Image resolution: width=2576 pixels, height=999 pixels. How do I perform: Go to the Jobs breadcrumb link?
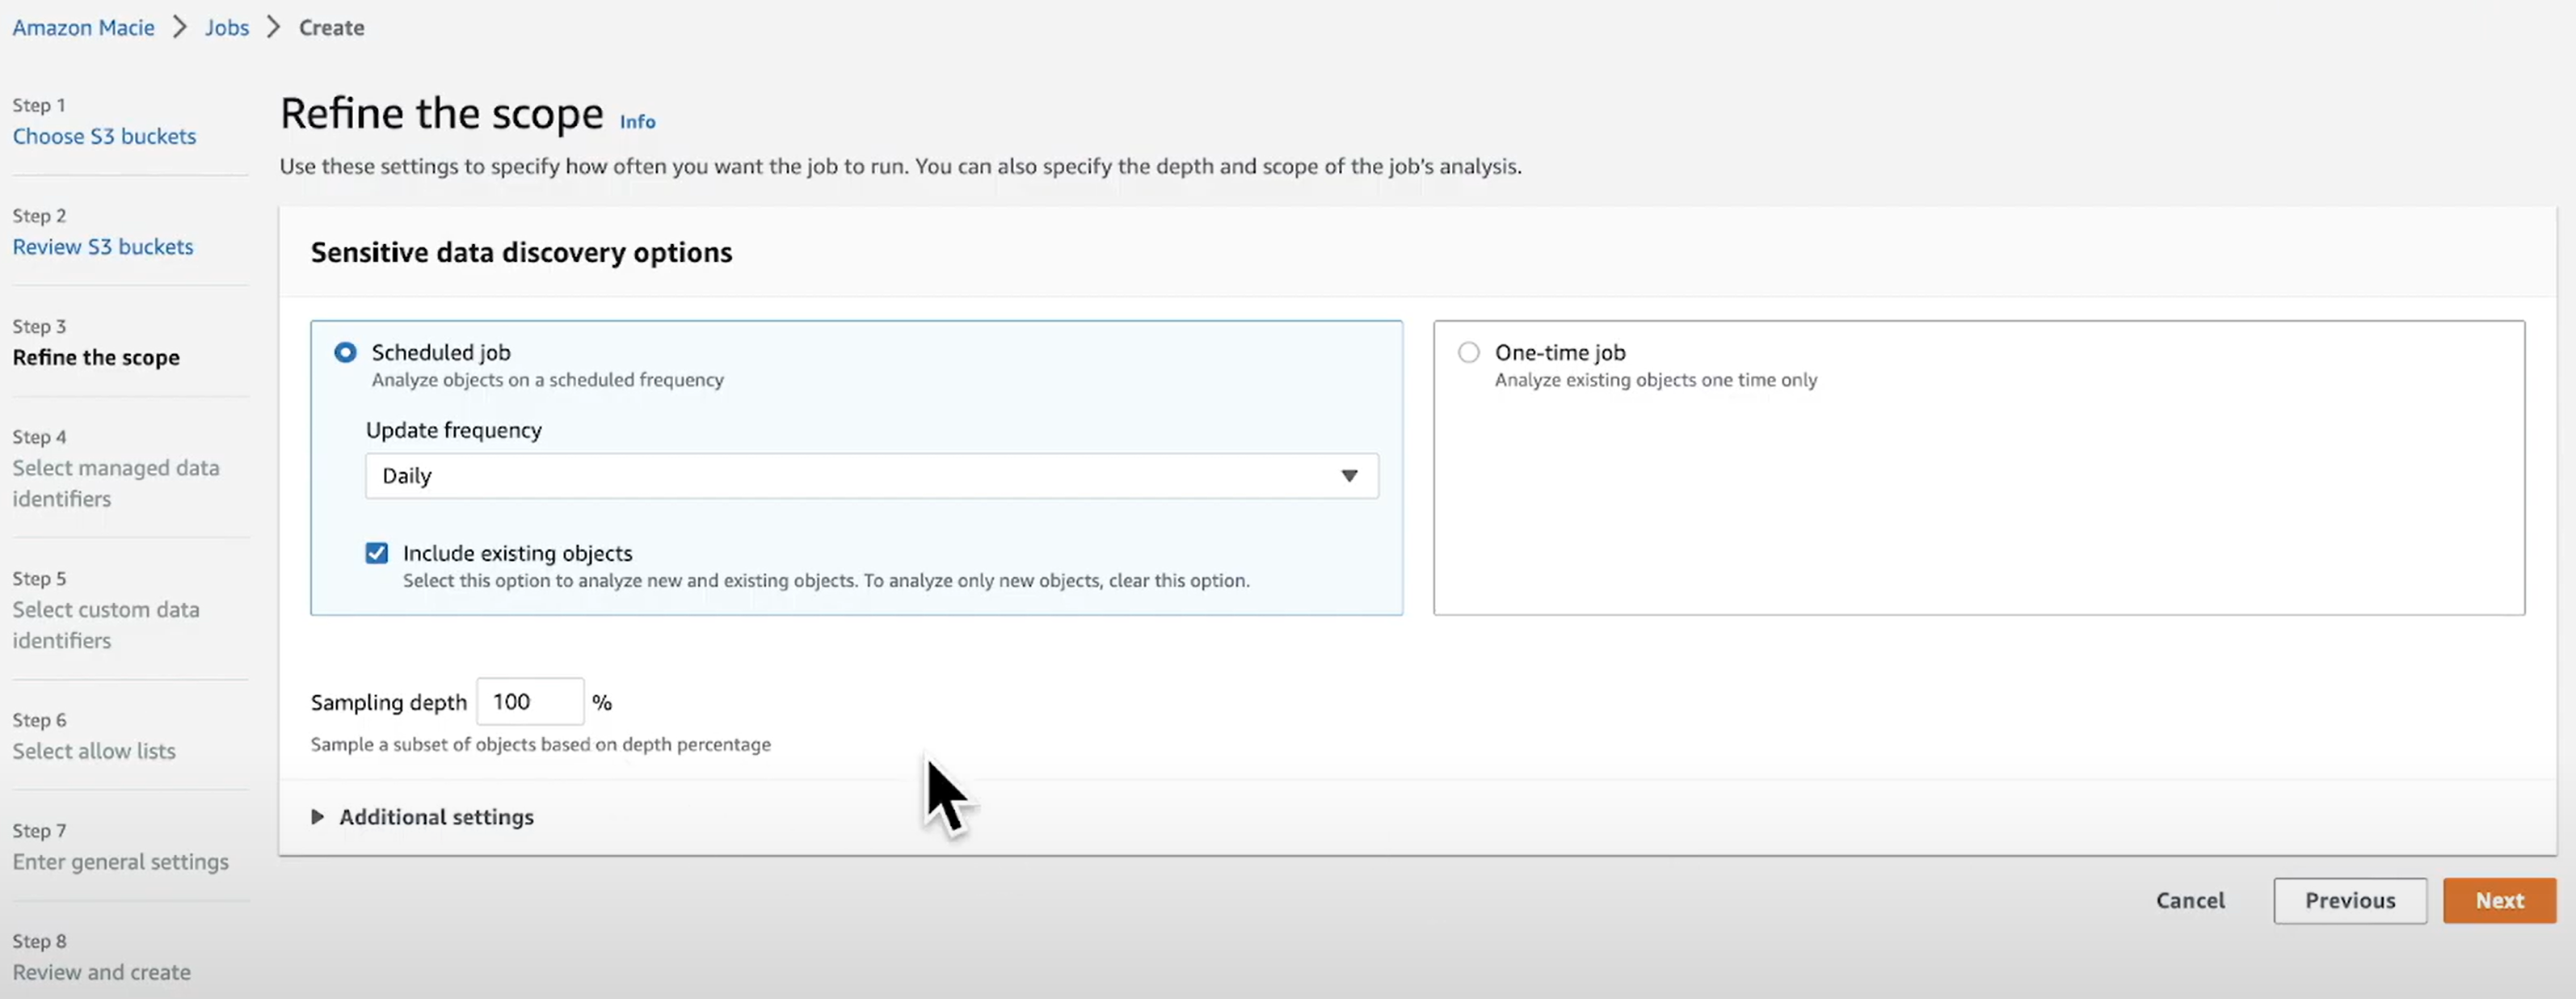[227, 28]
